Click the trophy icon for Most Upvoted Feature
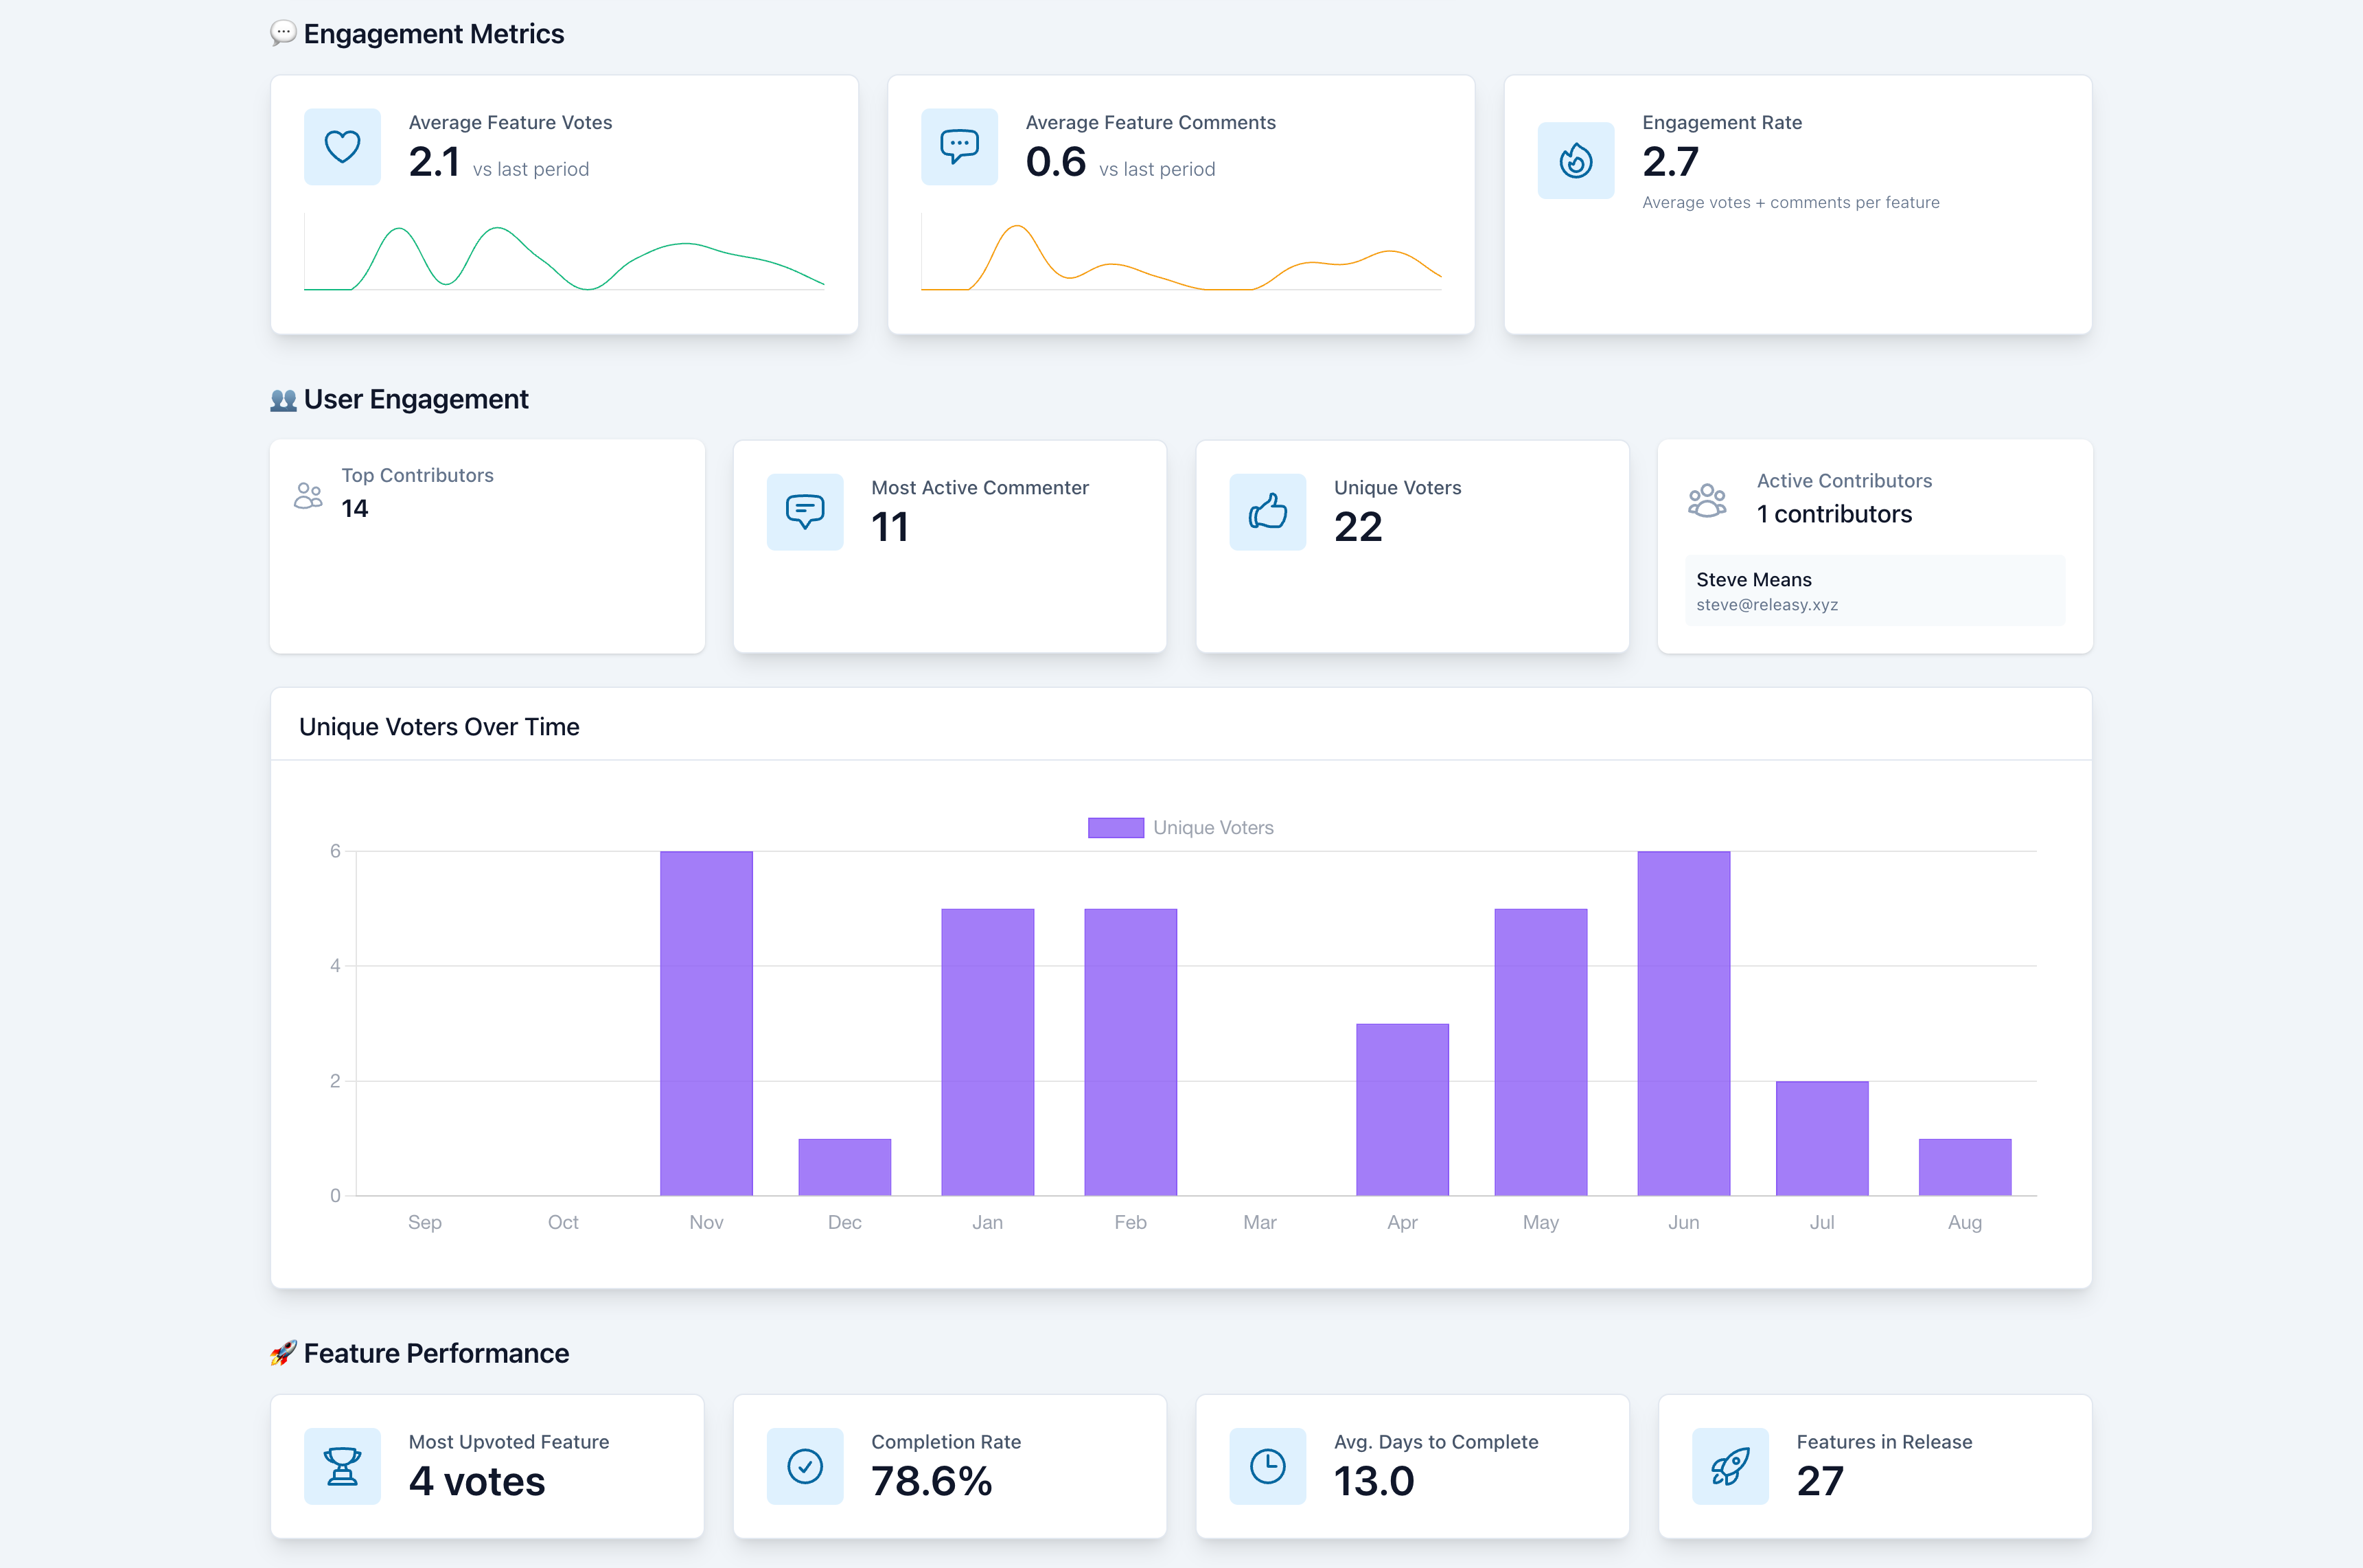Viewport: 2363px width, 1568px height. tap(342, 1466)
